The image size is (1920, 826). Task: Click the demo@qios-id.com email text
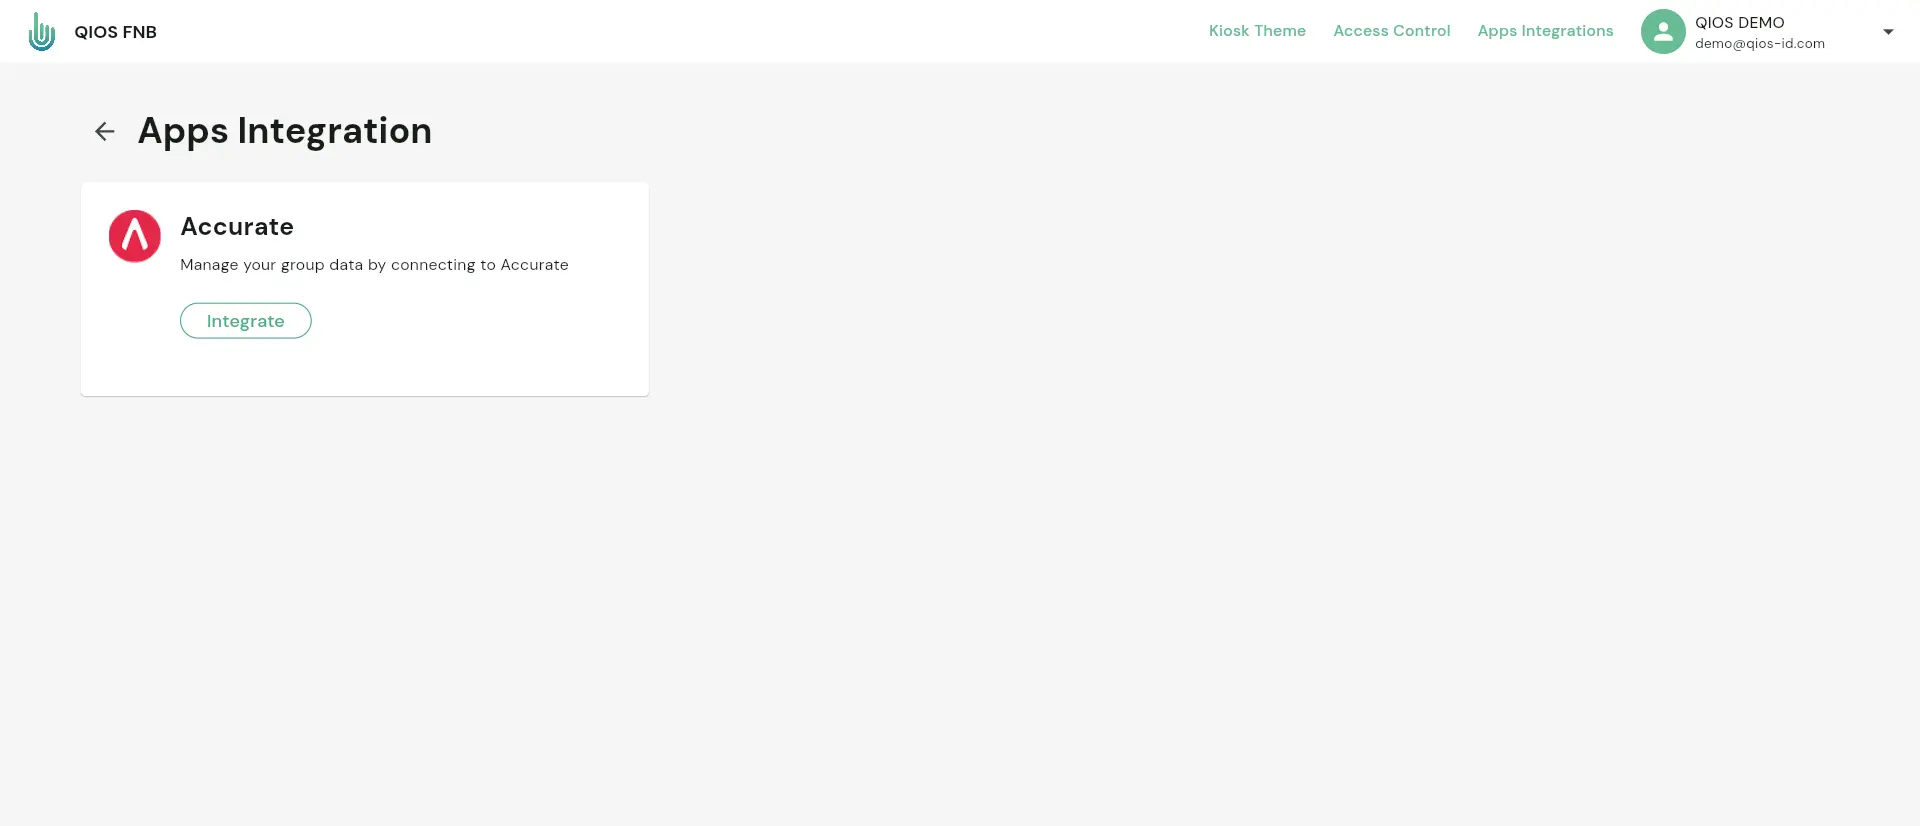point(1760,43)
